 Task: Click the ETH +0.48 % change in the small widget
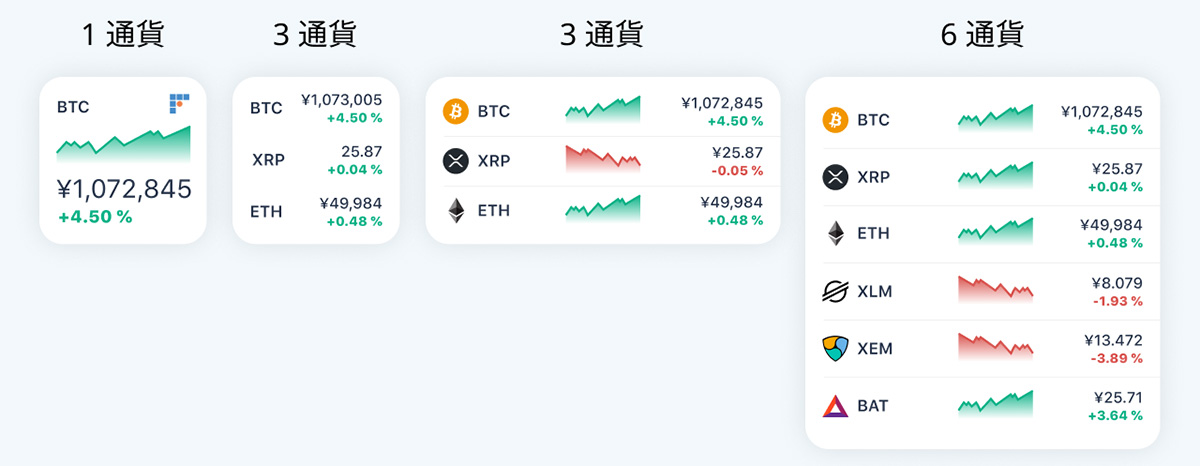pos(354,221)
